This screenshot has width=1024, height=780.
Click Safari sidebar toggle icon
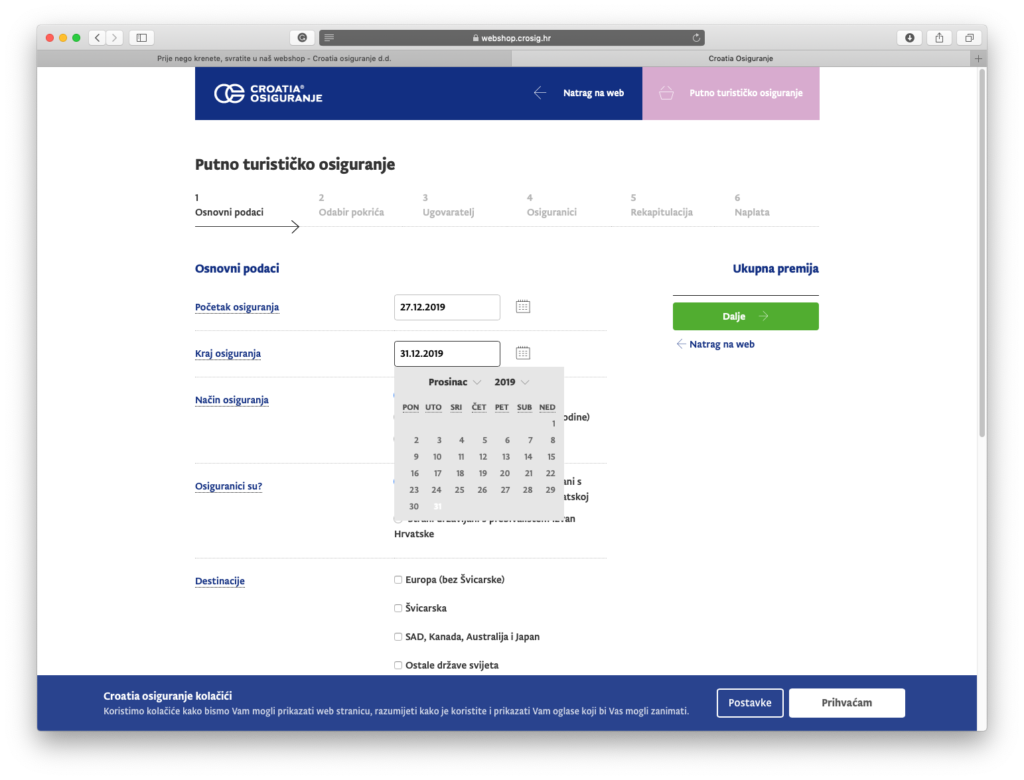141,38
